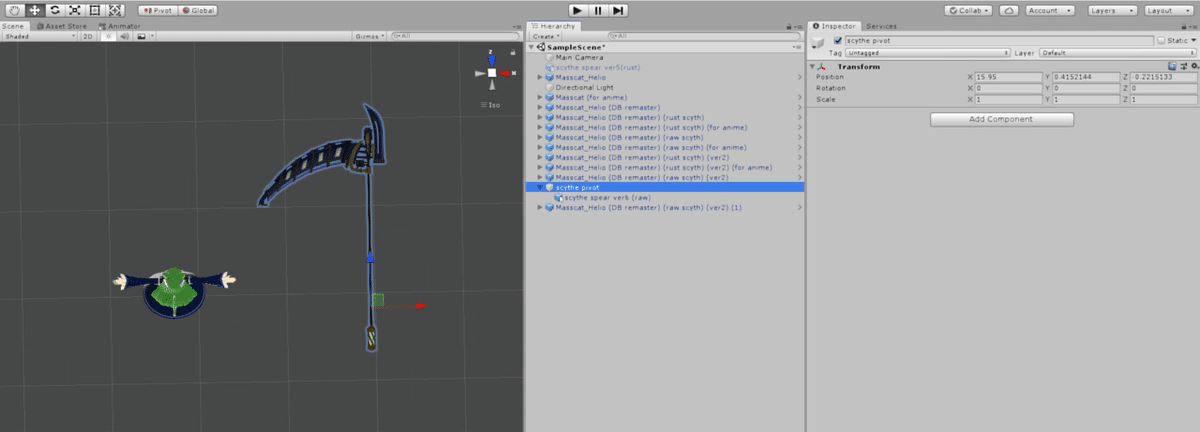Toggle Pivot/Center handle position
Viewport: 1200px width, 432px height.
[159, 10]
